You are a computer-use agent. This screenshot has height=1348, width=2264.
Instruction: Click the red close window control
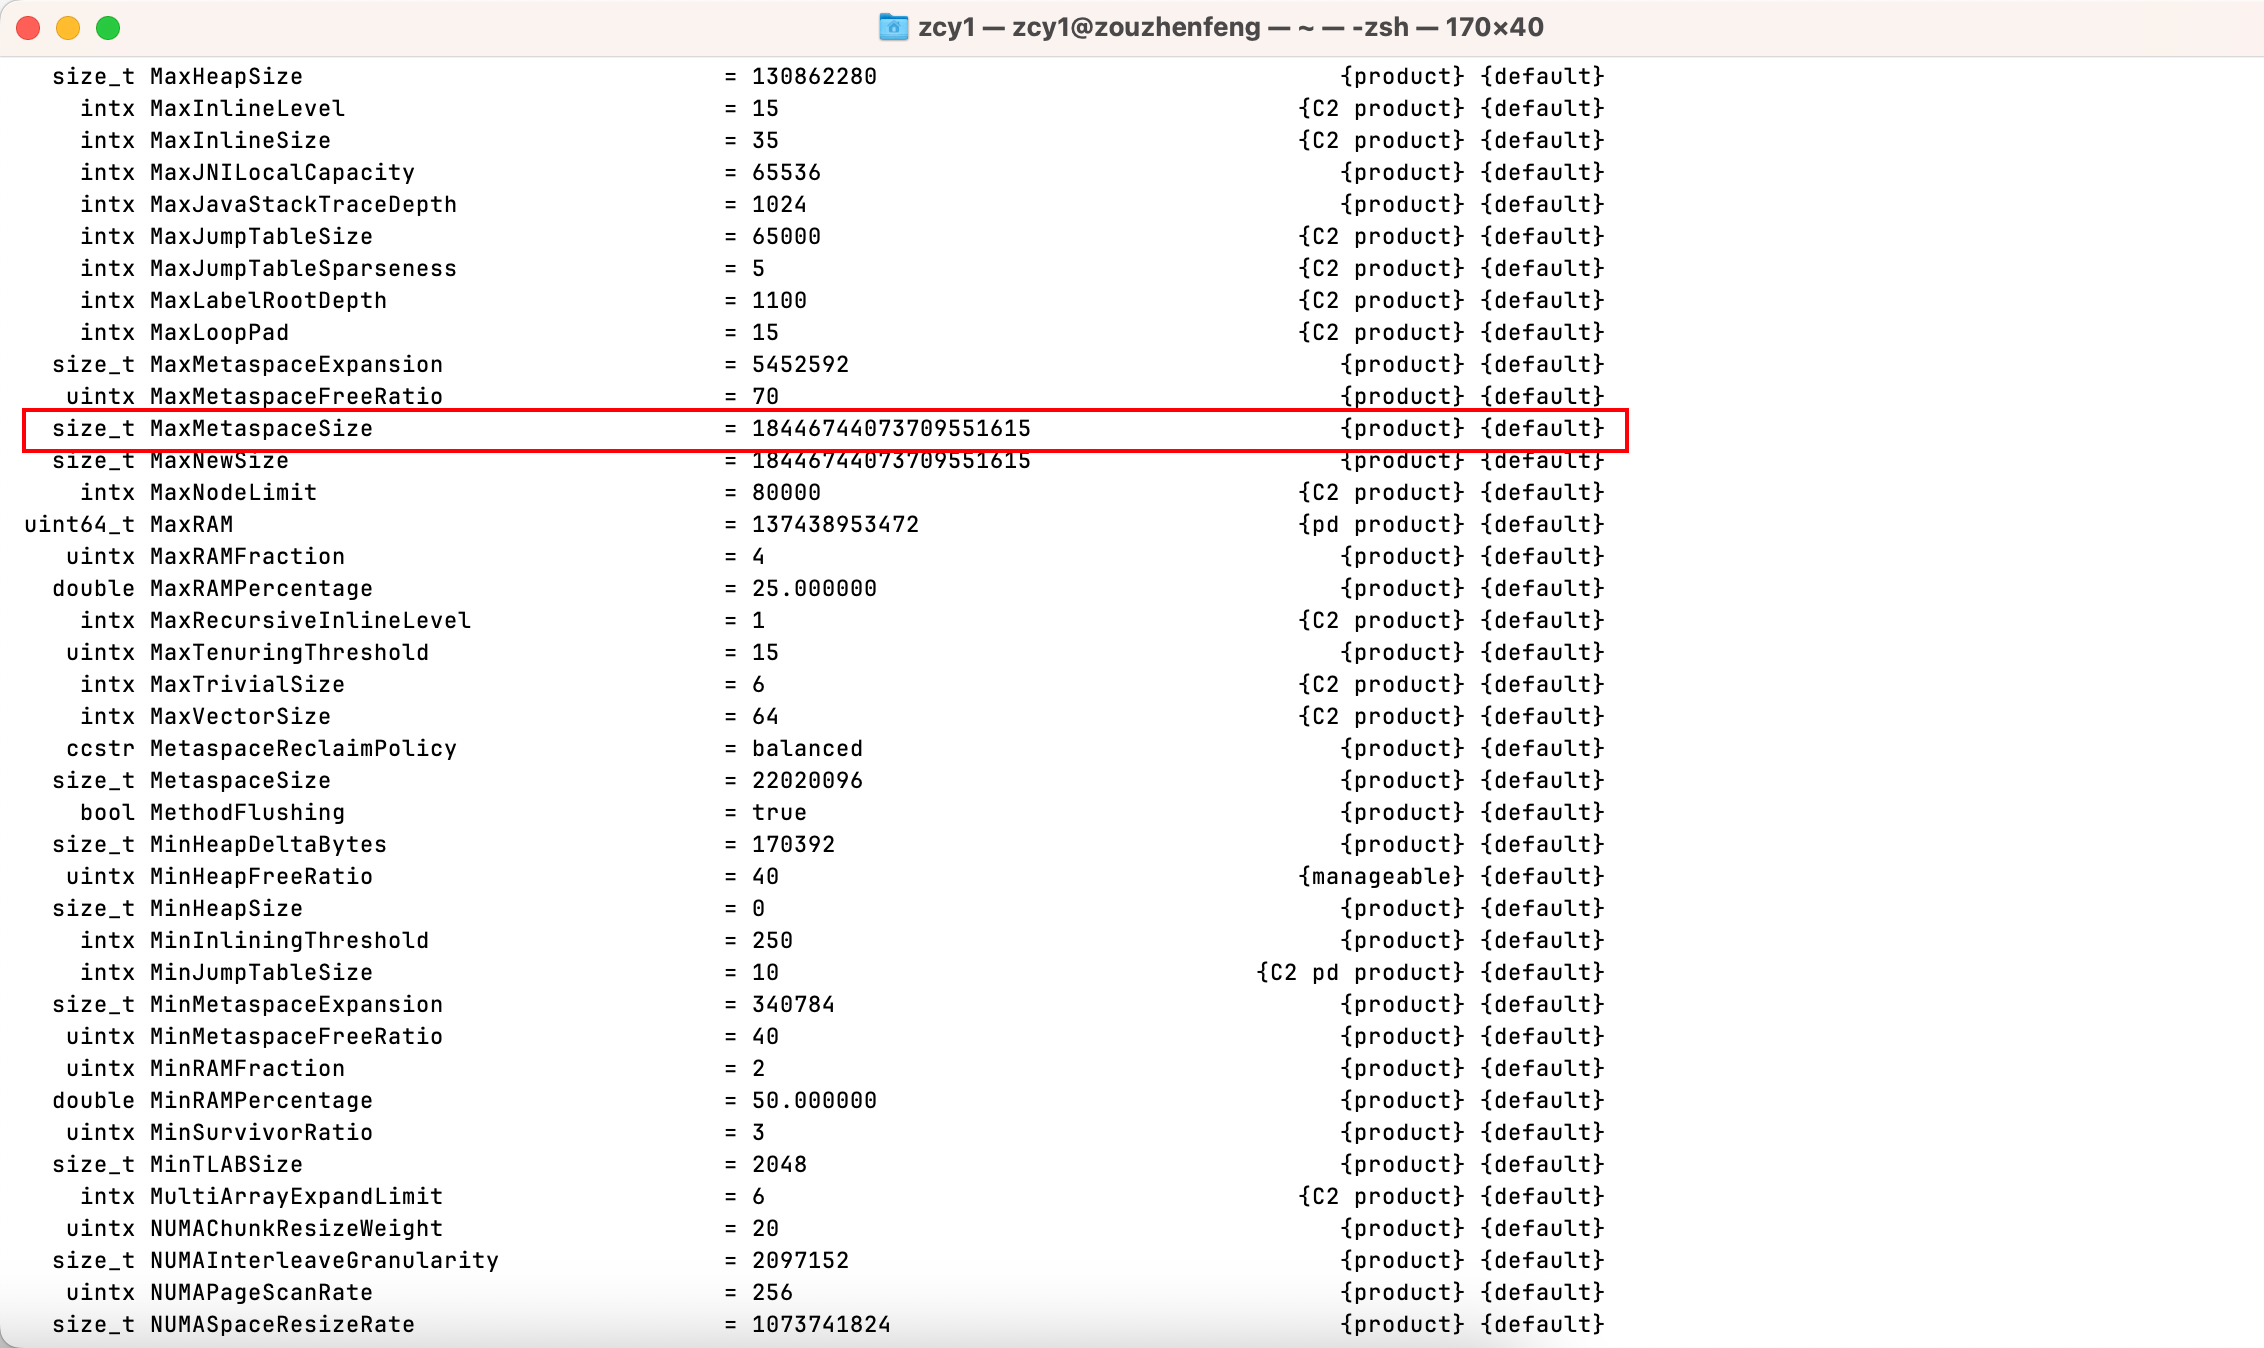tap(28, 28)
